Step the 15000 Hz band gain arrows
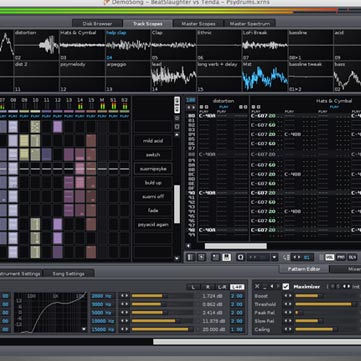The width and height of the screenshot is (361, 361). [x=124, y=329]
